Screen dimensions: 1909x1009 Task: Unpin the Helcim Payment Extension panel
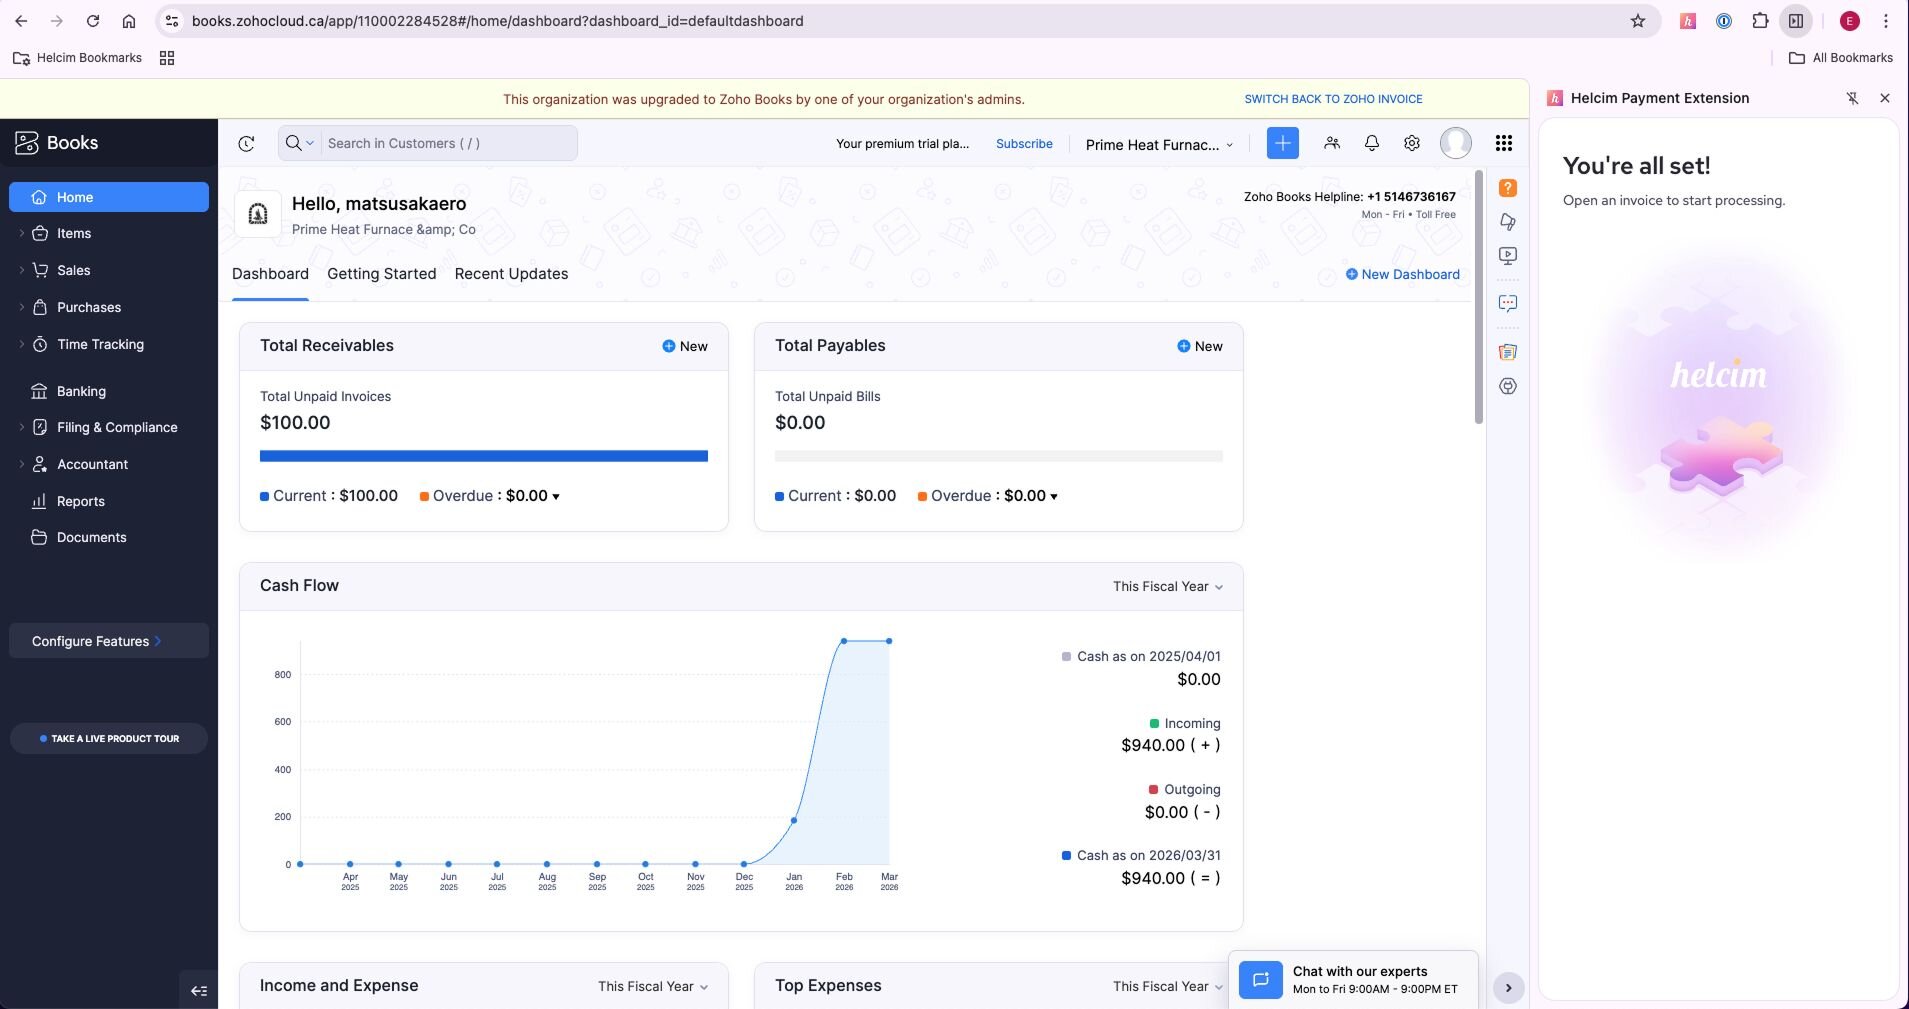(1852, 98)
